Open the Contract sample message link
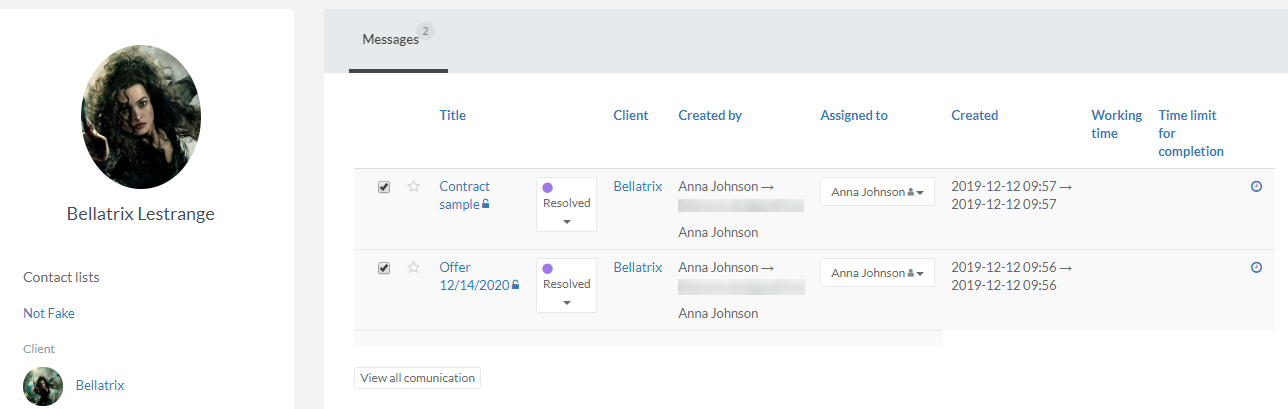The width and height of the screenshot is (1288, 409). 464,194
